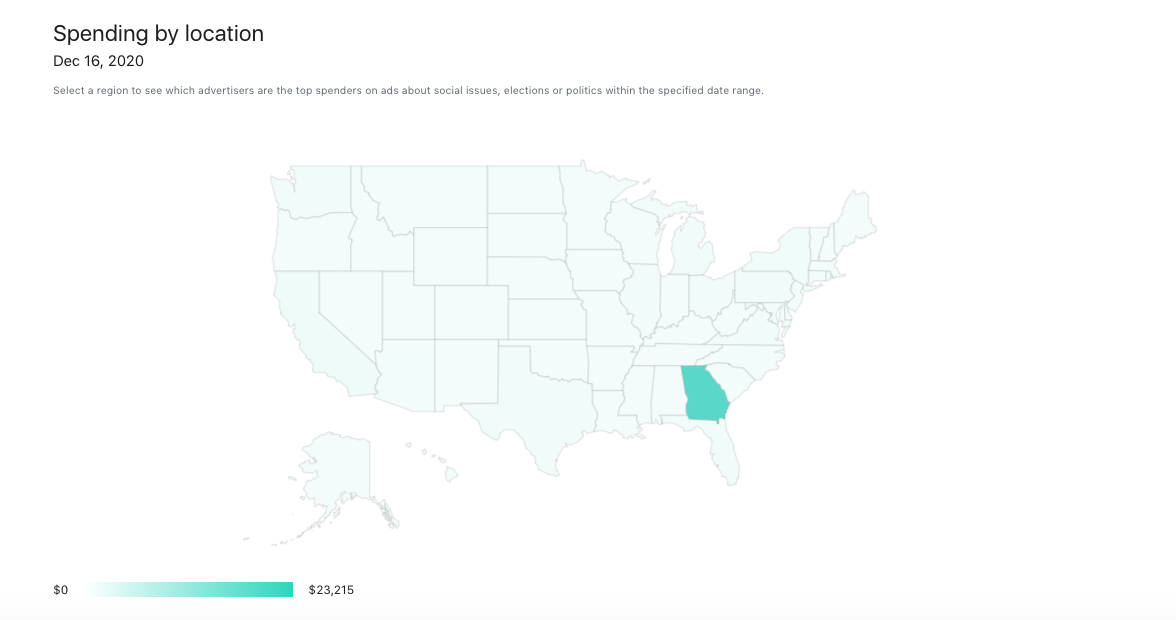Select Kansas on the spending map

pyautogui.click(x=546, y=320)
